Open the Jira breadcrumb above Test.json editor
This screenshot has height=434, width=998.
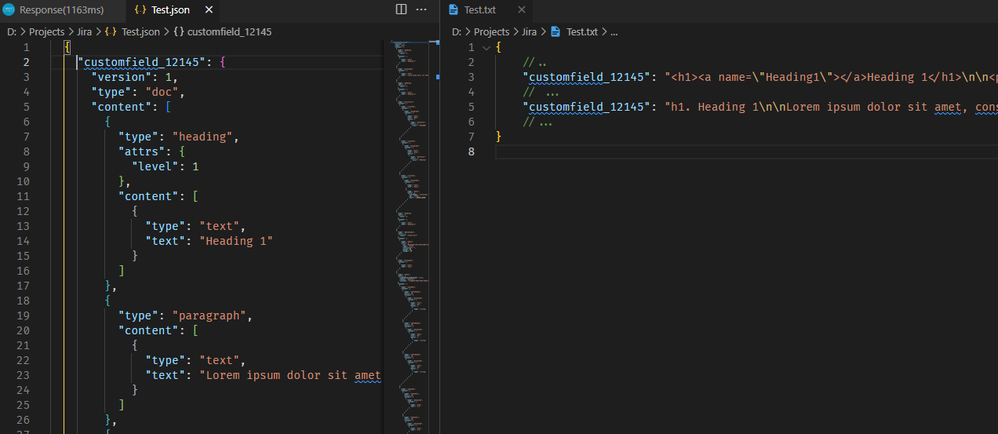84,32
